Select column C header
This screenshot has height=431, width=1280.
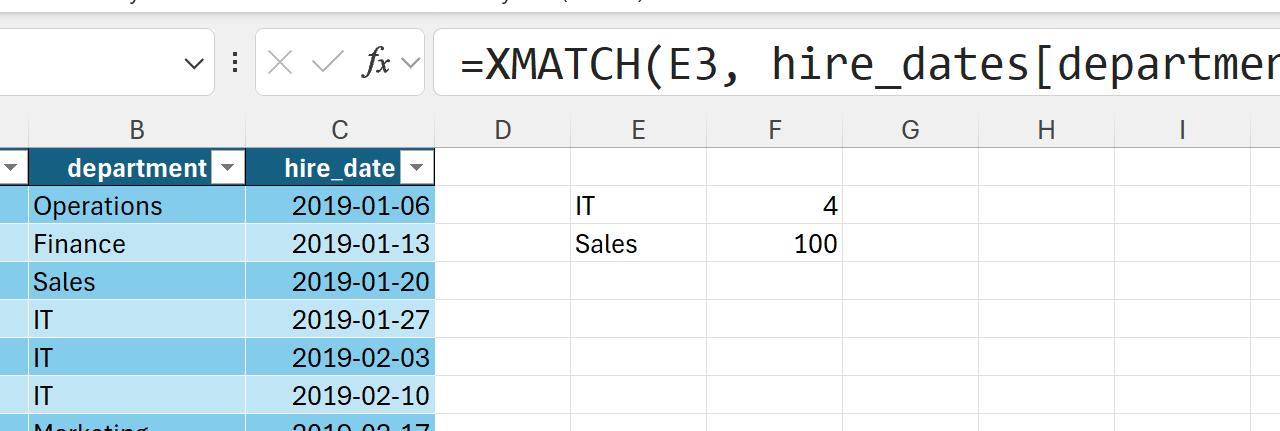pyautogui.click(x=340, y=129)
